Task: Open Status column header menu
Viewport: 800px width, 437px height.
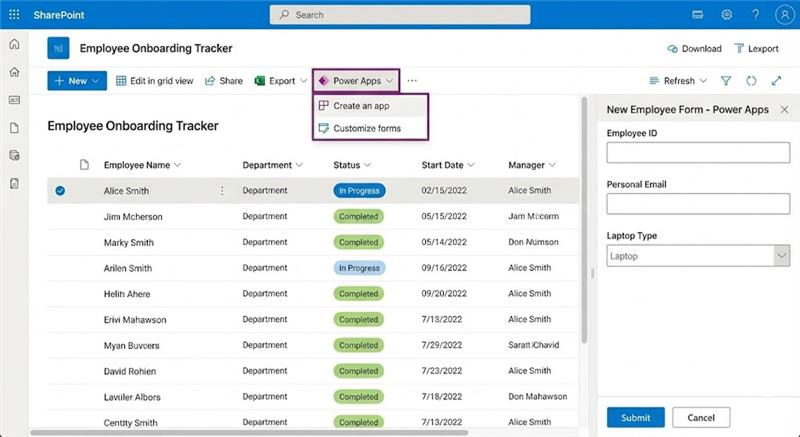Action: pos(352,165)
